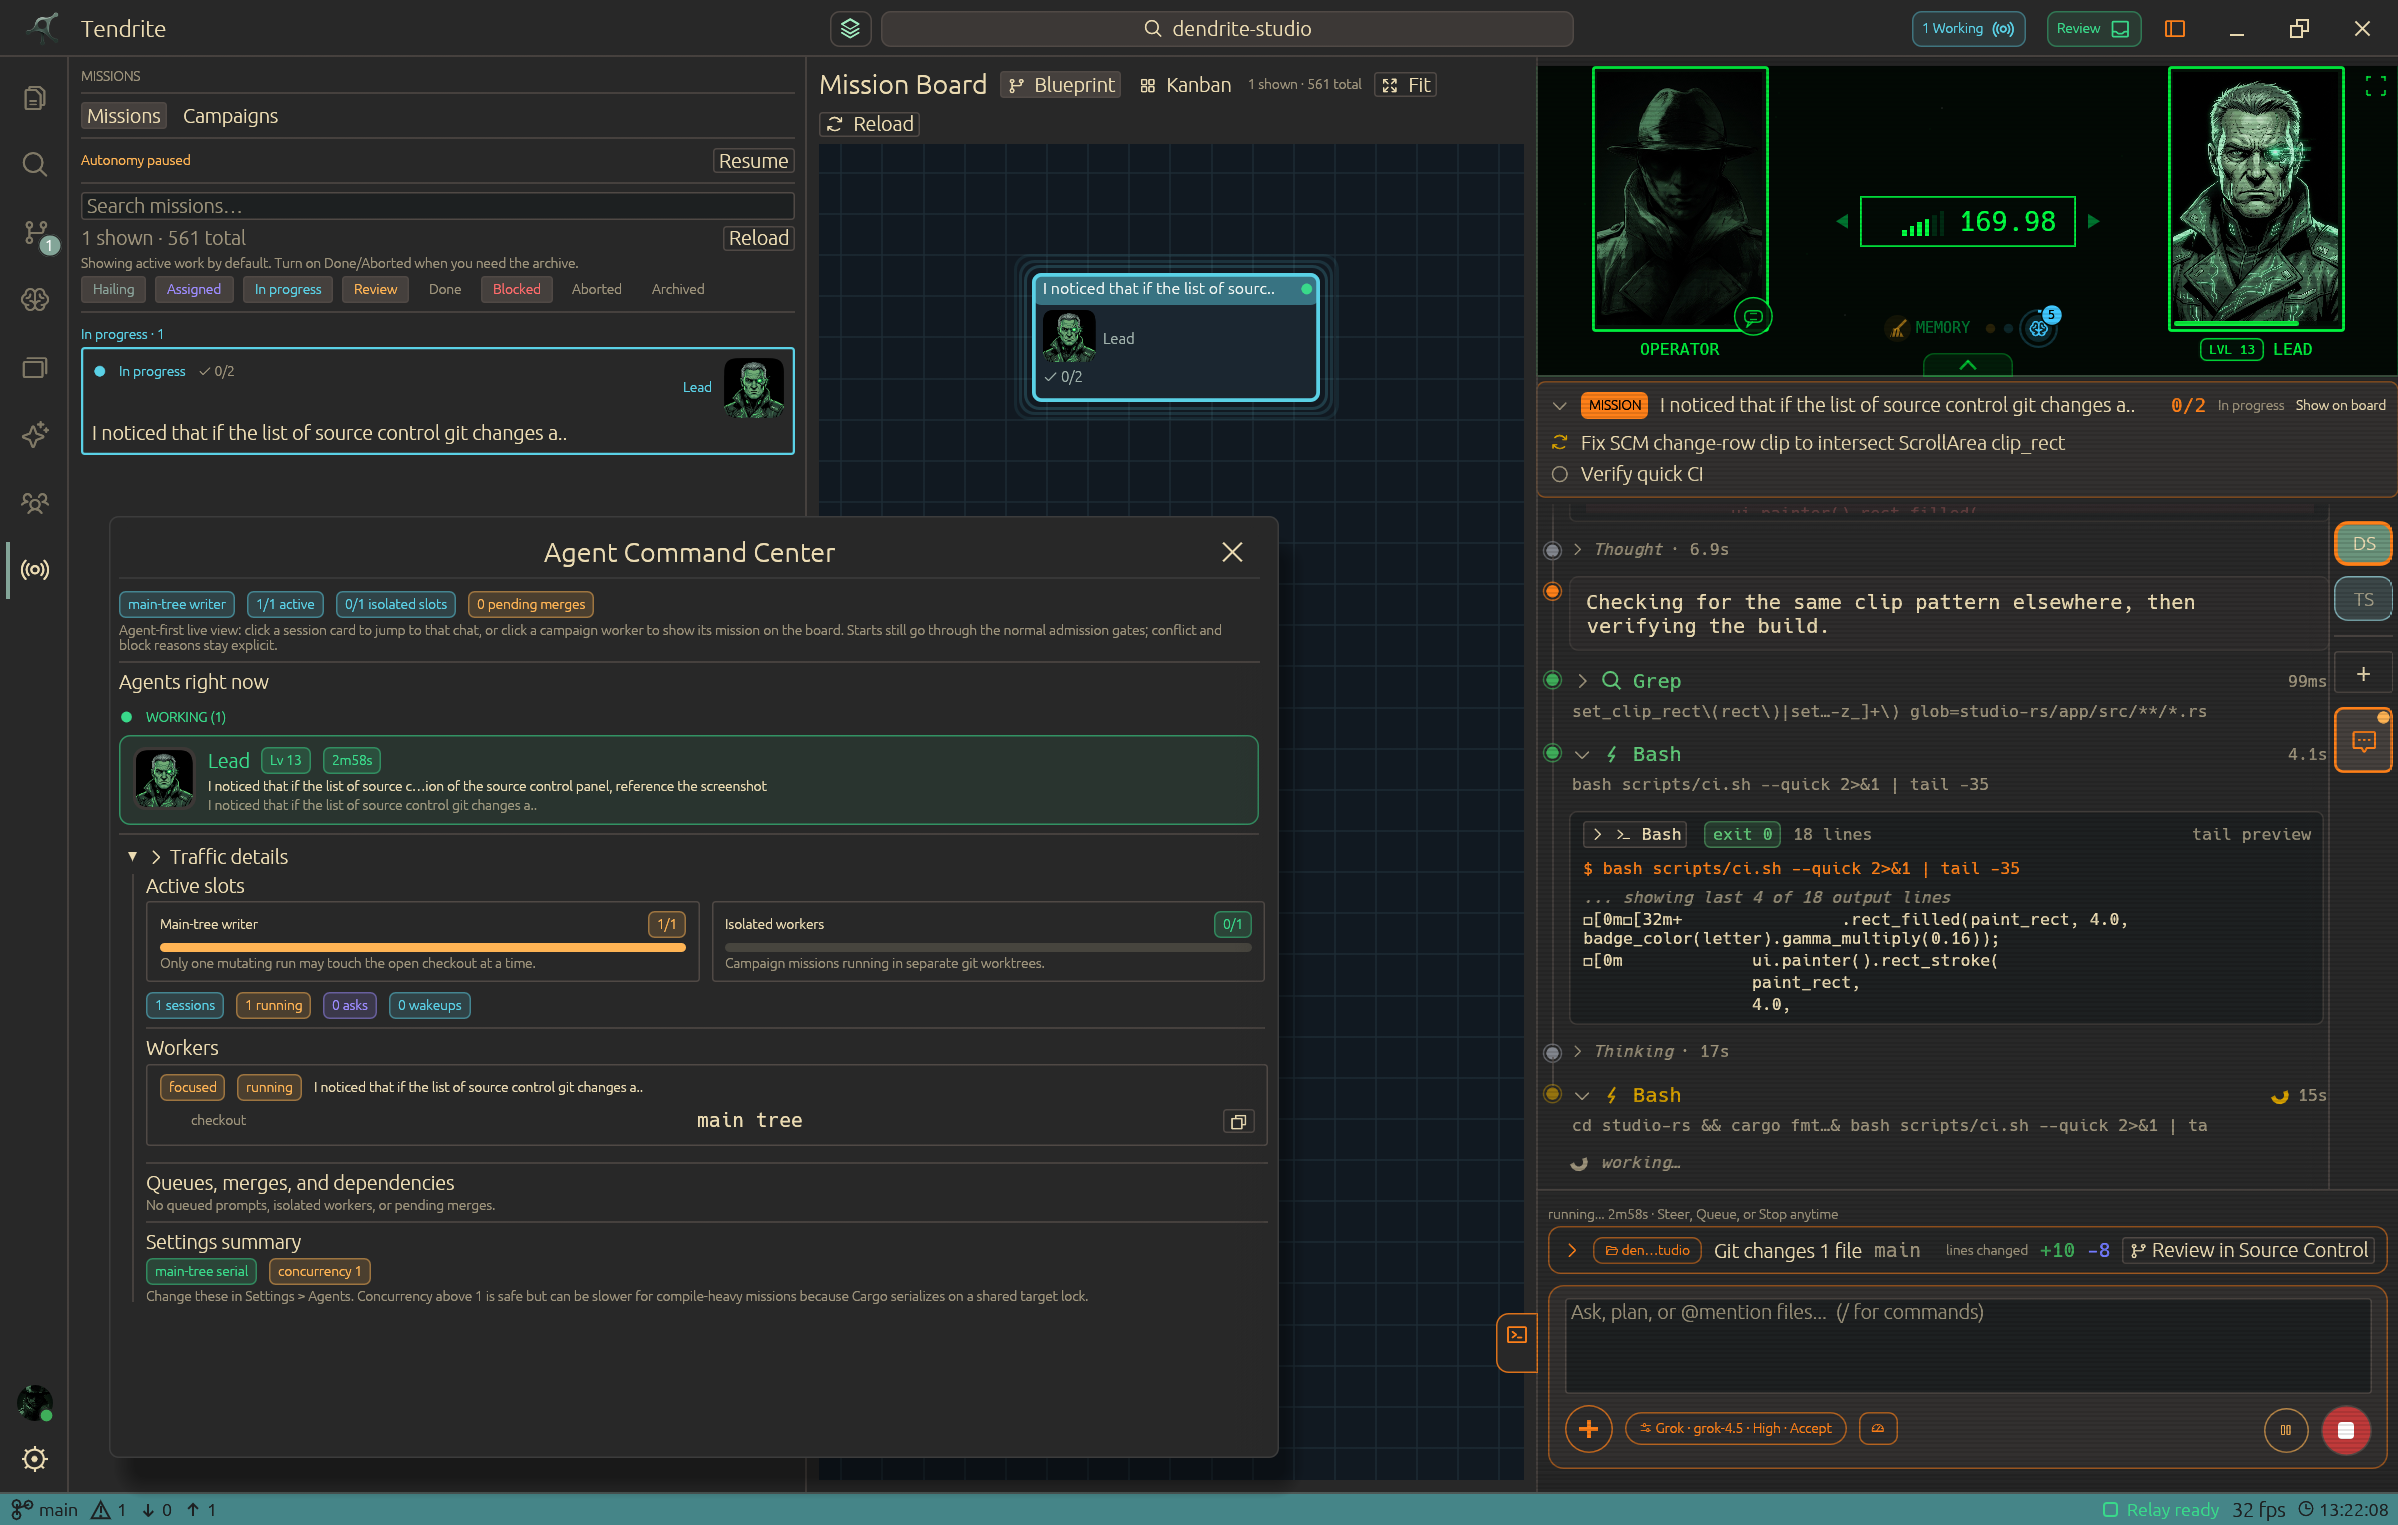2398x1525 pixels.
Task: Toggle the Done status filter
Action: pos(445,289)
